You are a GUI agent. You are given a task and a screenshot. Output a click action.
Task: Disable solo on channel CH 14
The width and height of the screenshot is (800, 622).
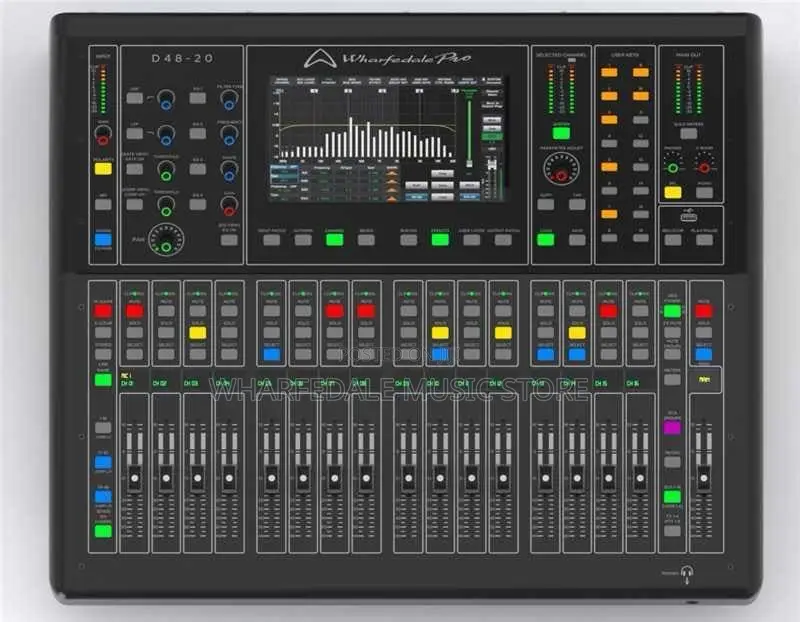[577, 333]
